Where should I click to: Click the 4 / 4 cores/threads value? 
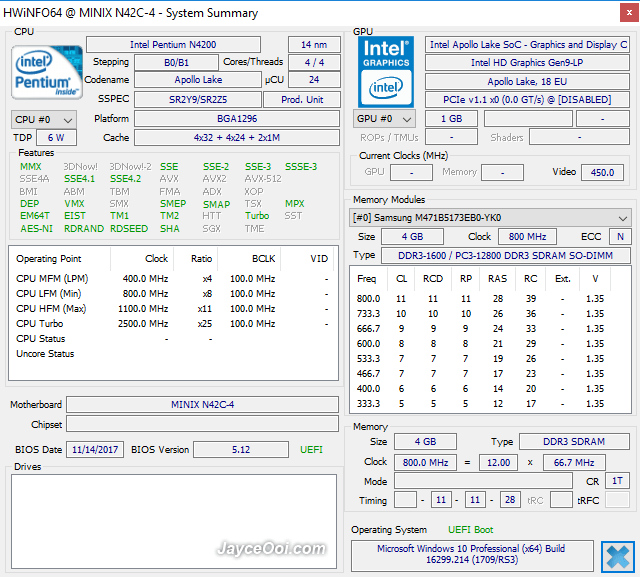pyautogui.click(x=314, y=62)
